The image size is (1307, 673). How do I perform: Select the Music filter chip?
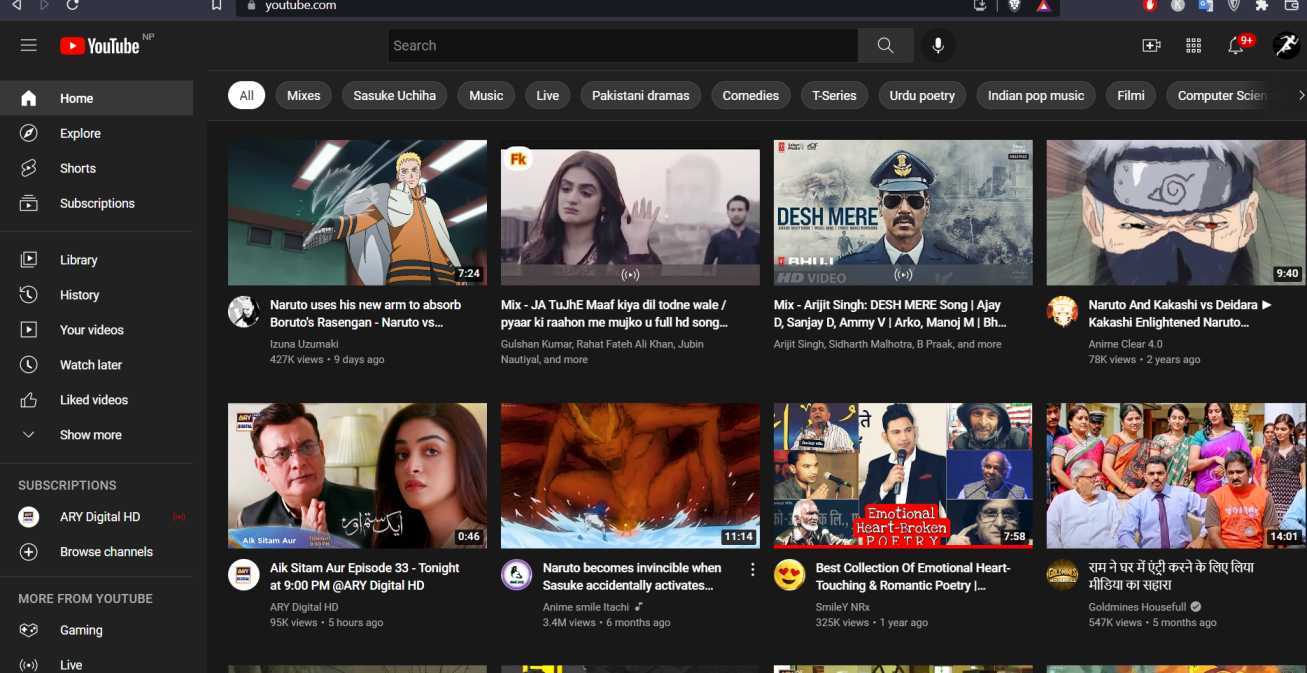tap(486, 96)
